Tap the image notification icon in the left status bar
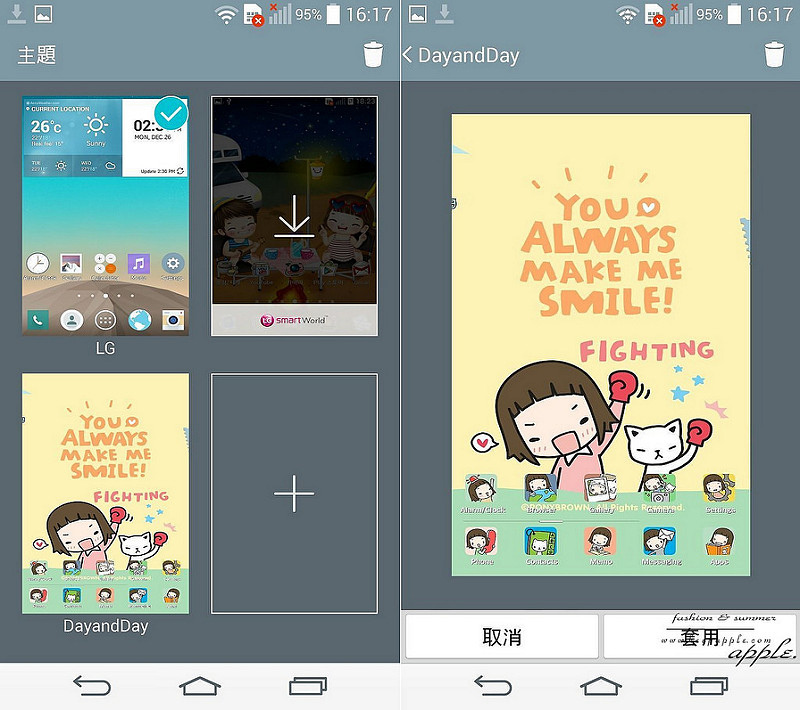The height and width of the screenshot is (710, 800). pos(43,14)
